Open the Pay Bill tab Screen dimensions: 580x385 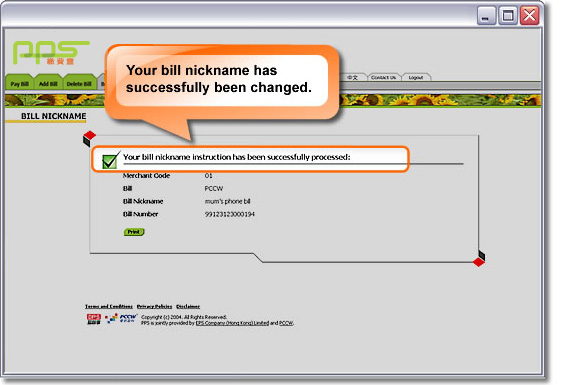[20, 83]
